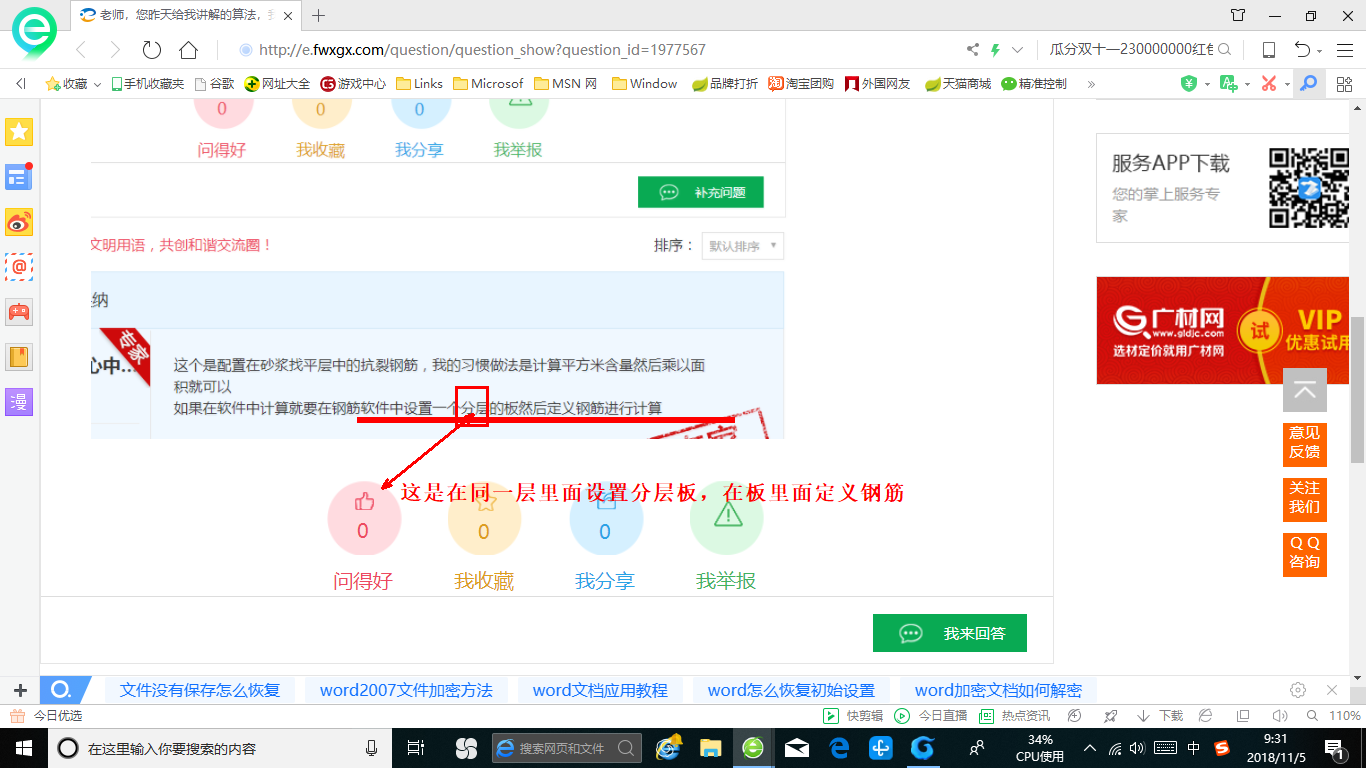Open the Windows Start button

pos(24,748)
